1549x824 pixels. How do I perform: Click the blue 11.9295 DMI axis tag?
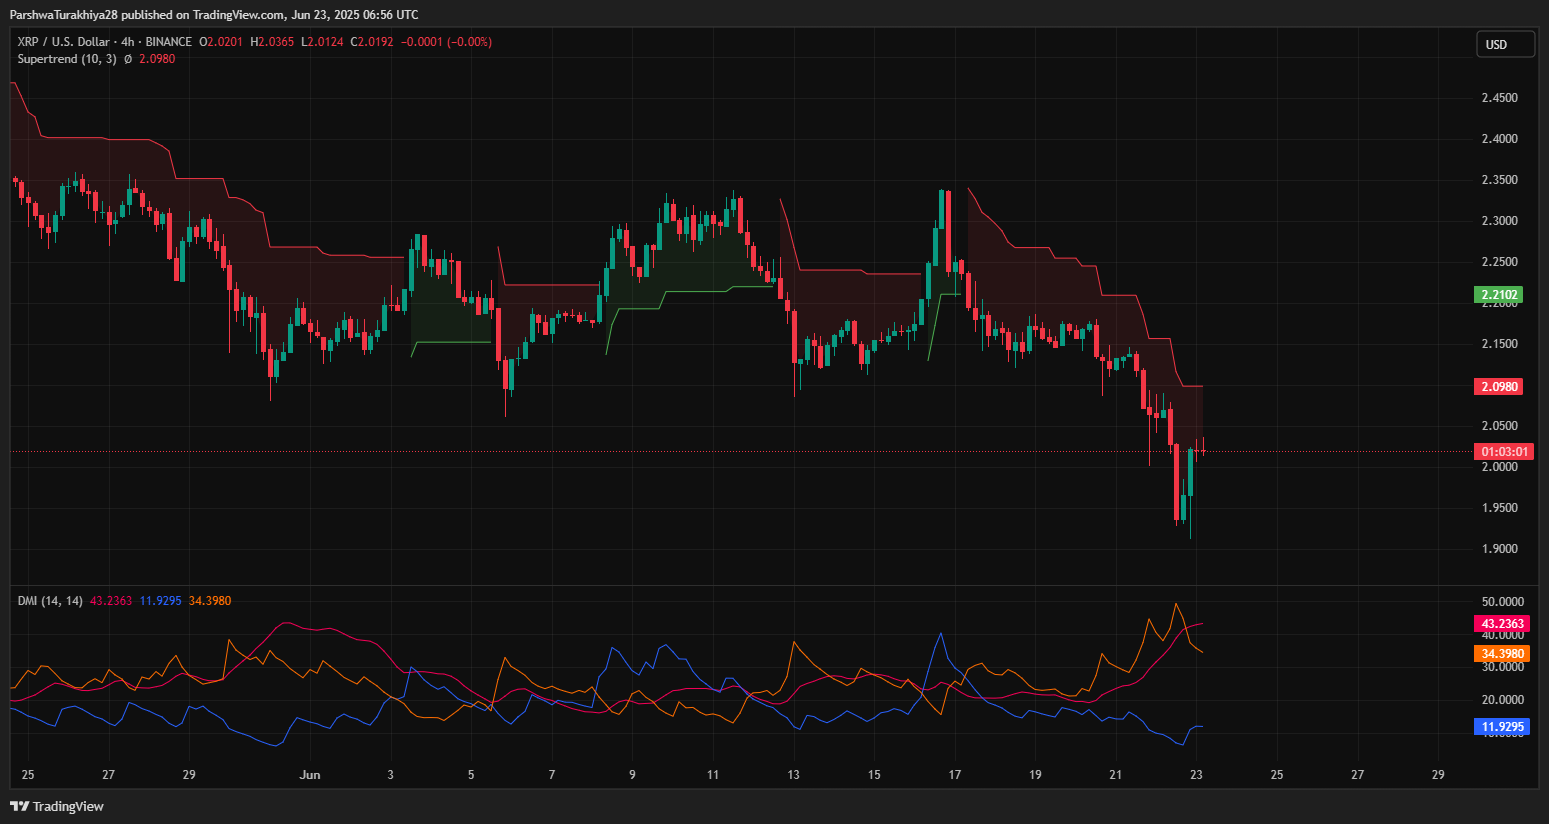pyautogui.click(x=1502, y=727)
